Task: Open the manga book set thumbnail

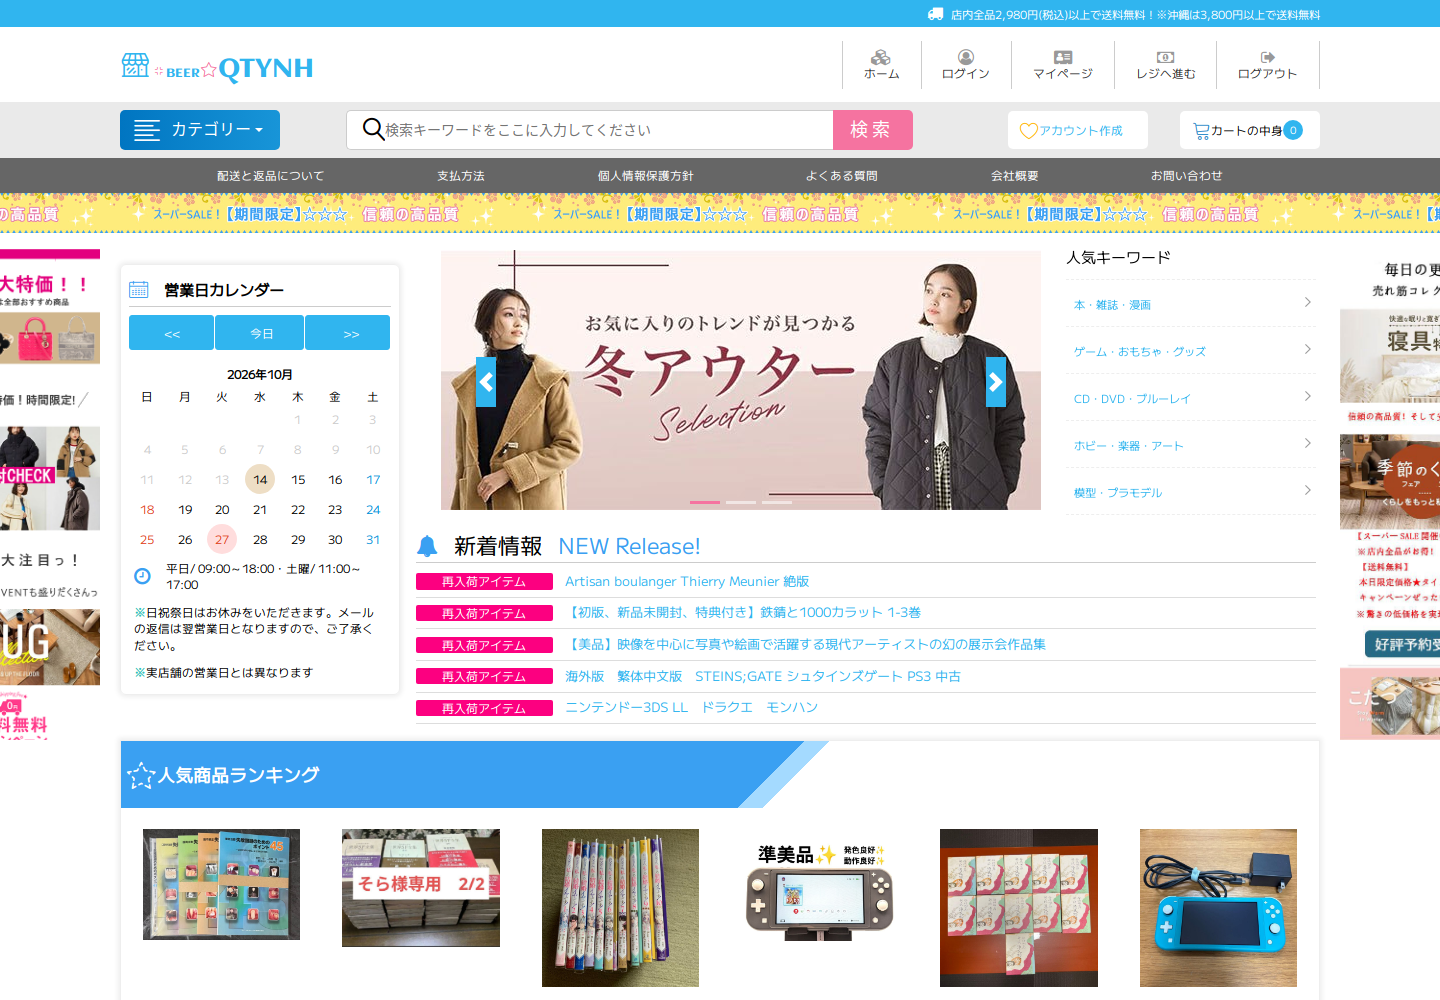Action: point(620,908)
